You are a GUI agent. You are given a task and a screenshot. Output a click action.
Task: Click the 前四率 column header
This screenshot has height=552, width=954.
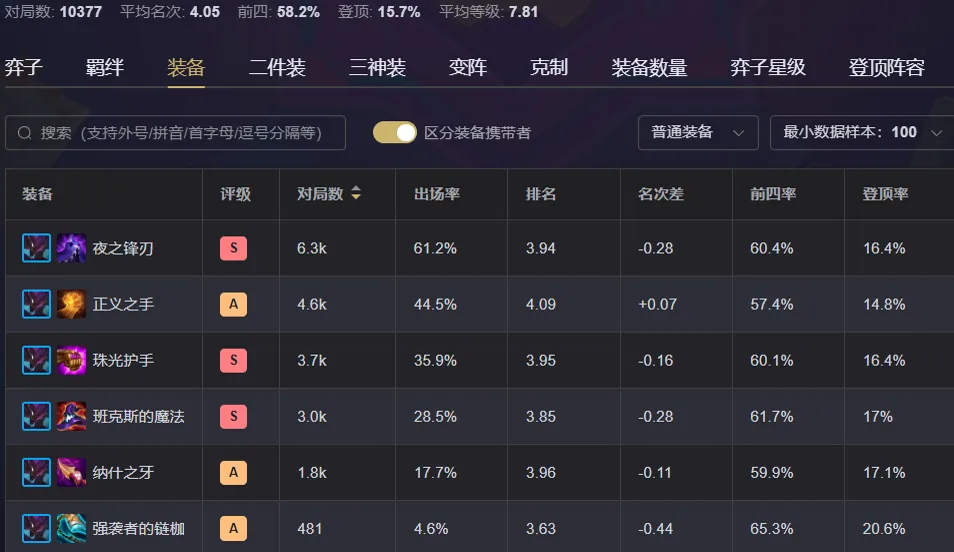773,194
